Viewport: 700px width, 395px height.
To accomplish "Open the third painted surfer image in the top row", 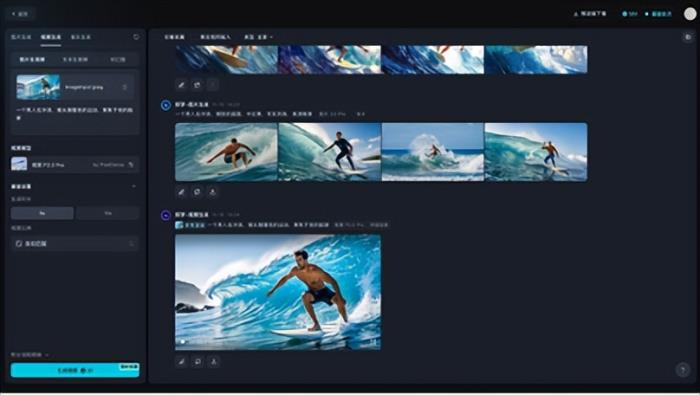I will [433, 59].
